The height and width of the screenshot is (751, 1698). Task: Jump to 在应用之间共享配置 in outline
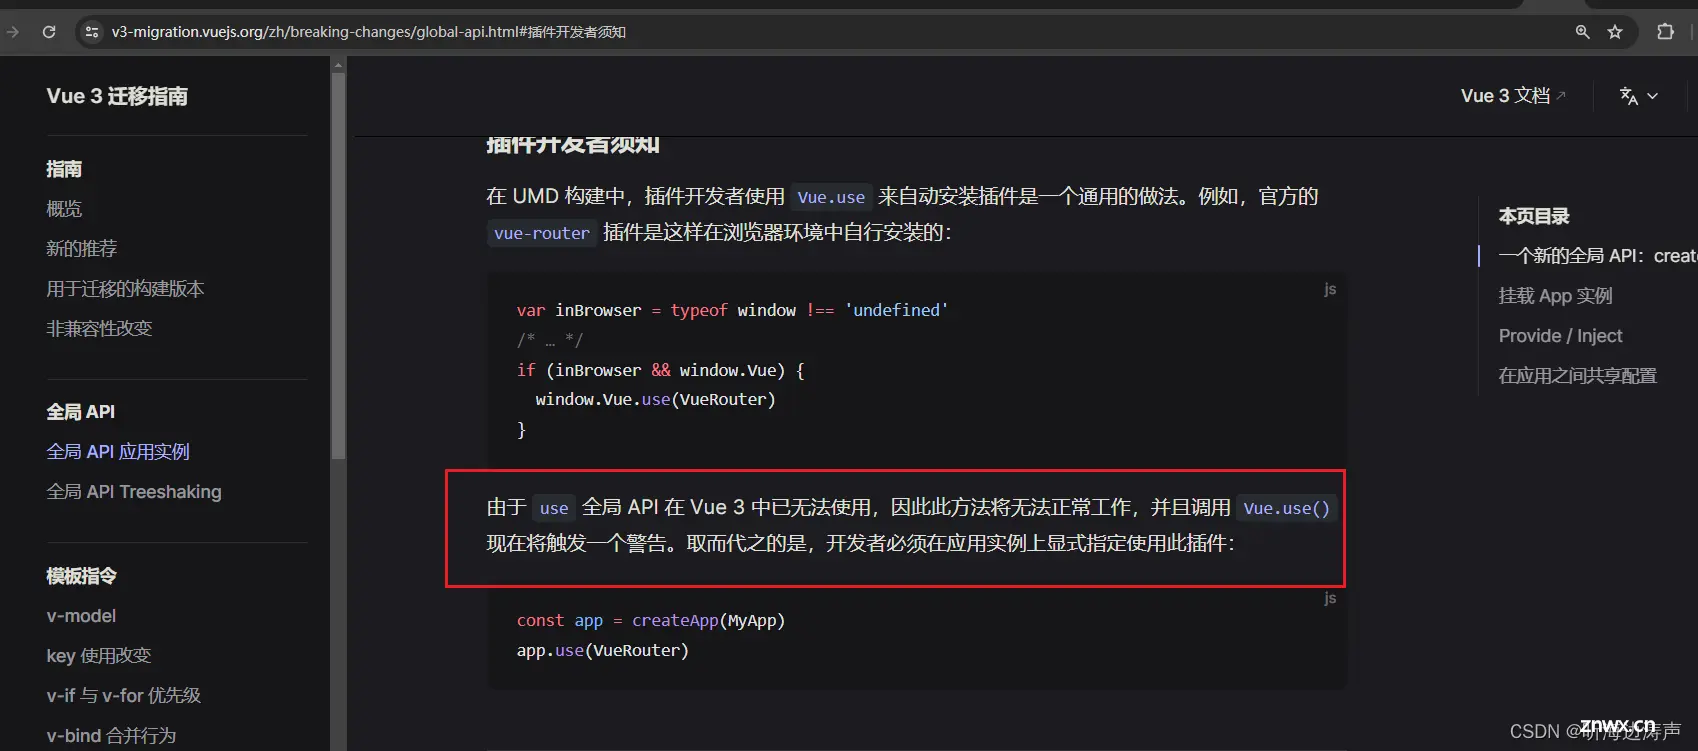[x=1577, y=376]
